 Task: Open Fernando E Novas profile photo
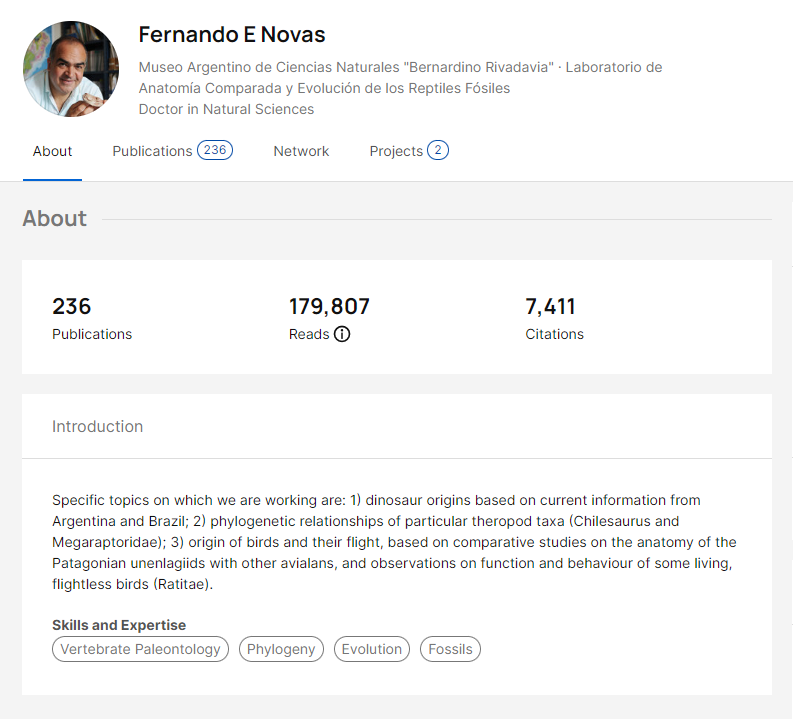(71, 69)
